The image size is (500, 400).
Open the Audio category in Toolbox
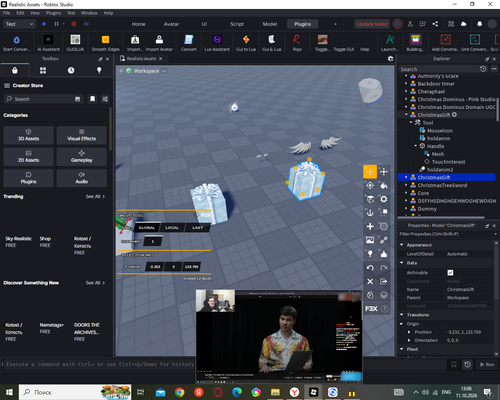coord(82,178)
